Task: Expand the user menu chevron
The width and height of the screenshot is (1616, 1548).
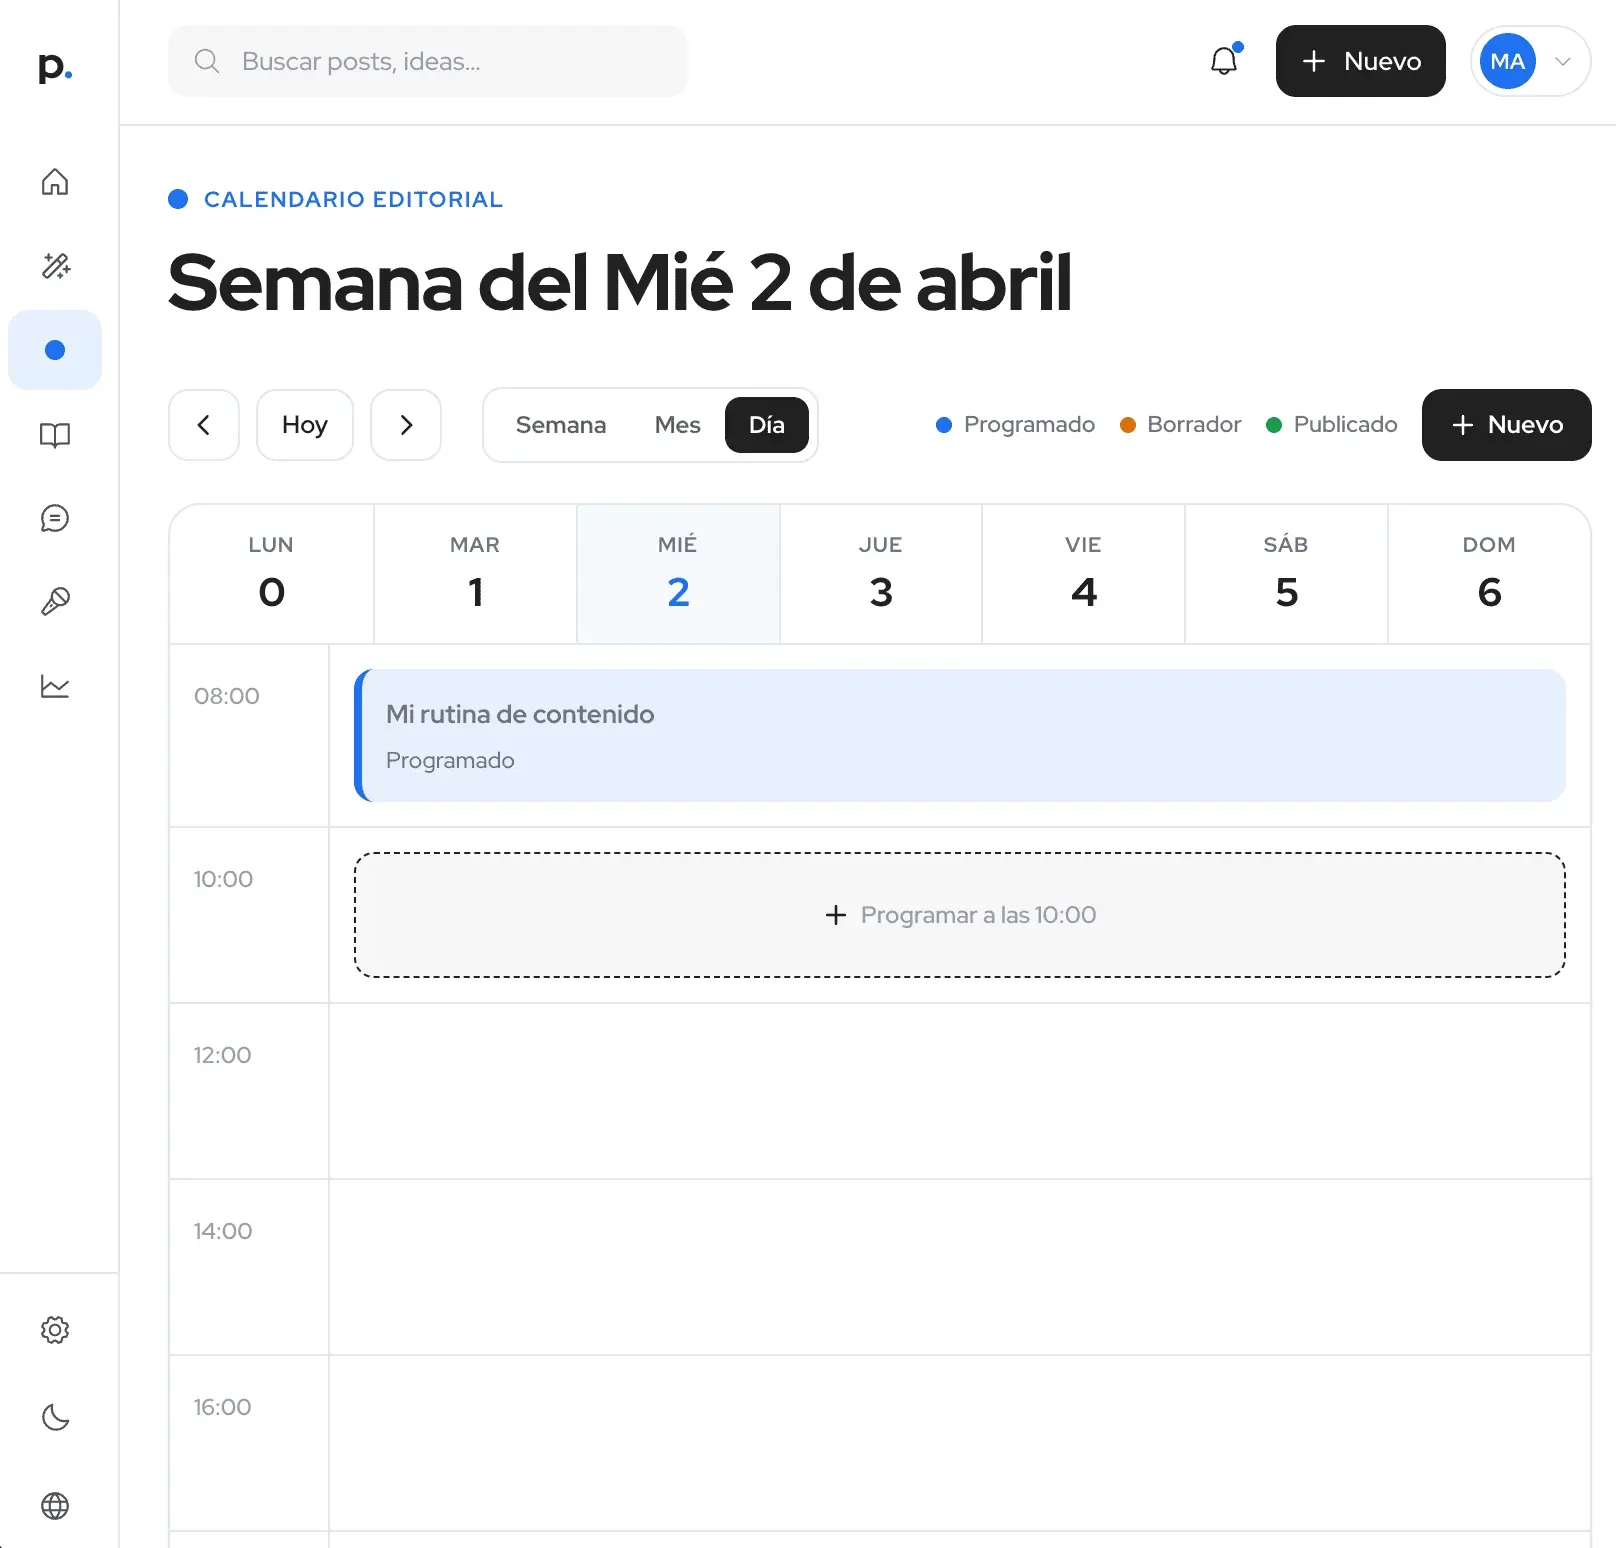Action: click(1563, 61)
